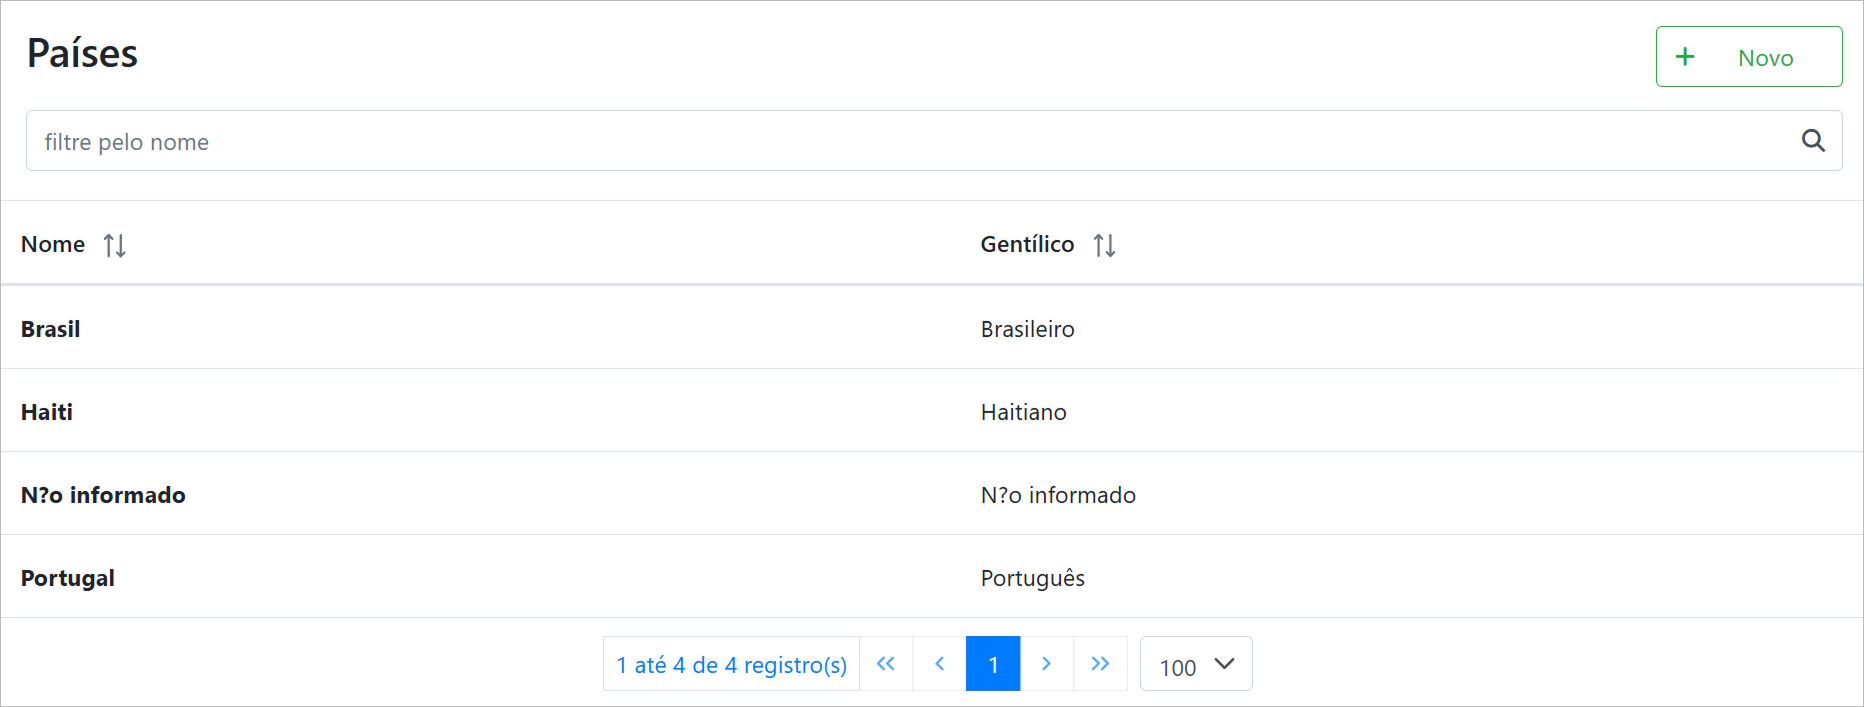Select page 1 in paginator
Screen dimensions: 1864x707
coord(993,664)
